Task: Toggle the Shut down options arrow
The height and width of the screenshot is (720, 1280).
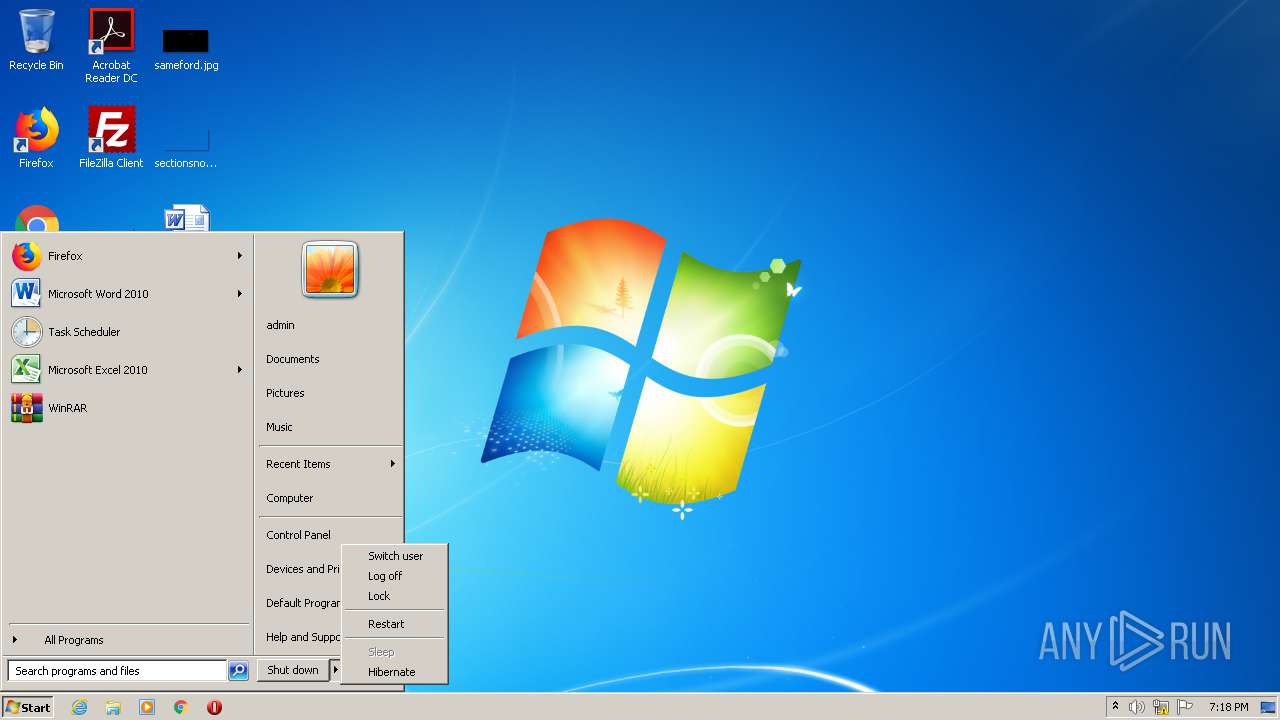Action: pos(335,670)
